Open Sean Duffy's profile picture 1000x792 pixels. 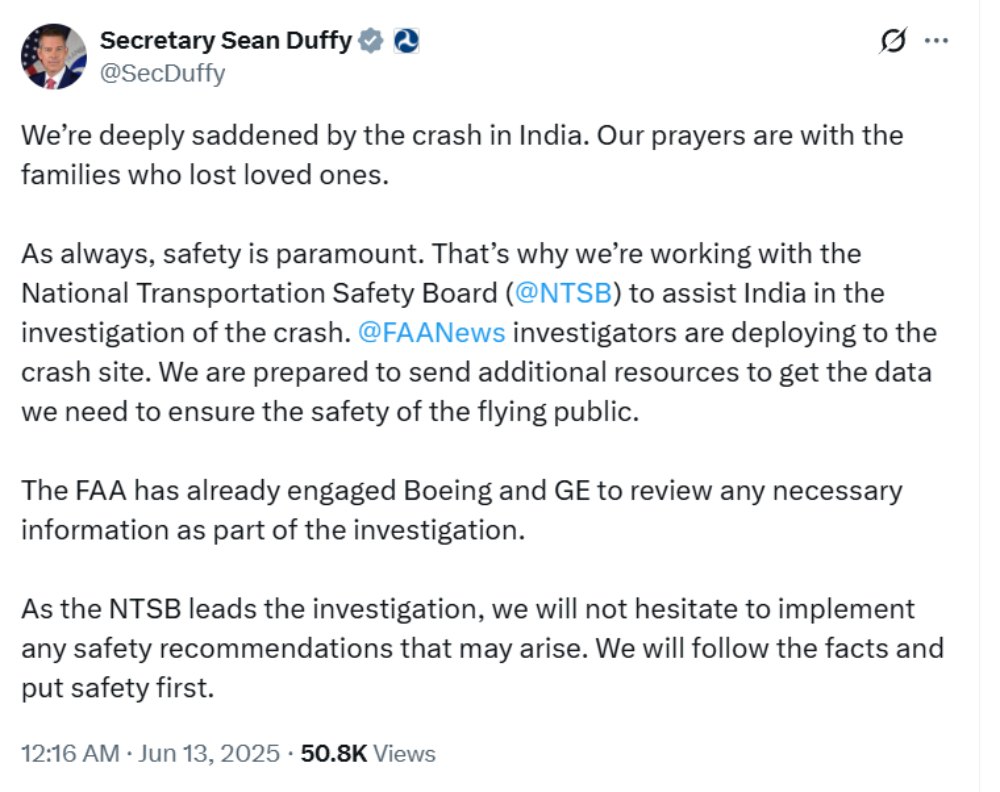pos(54,57)
